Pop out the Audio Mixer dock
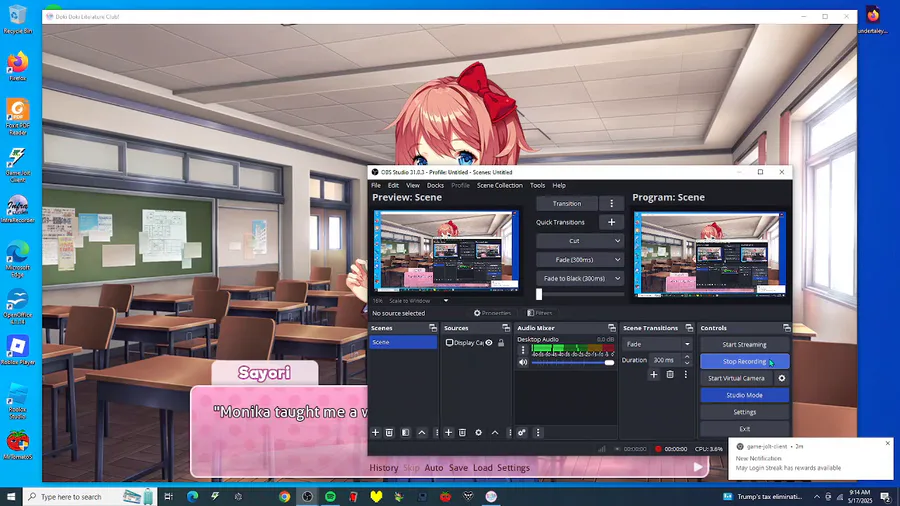The height and width of the screenshot is (506, 900). [x=612, y=328]
